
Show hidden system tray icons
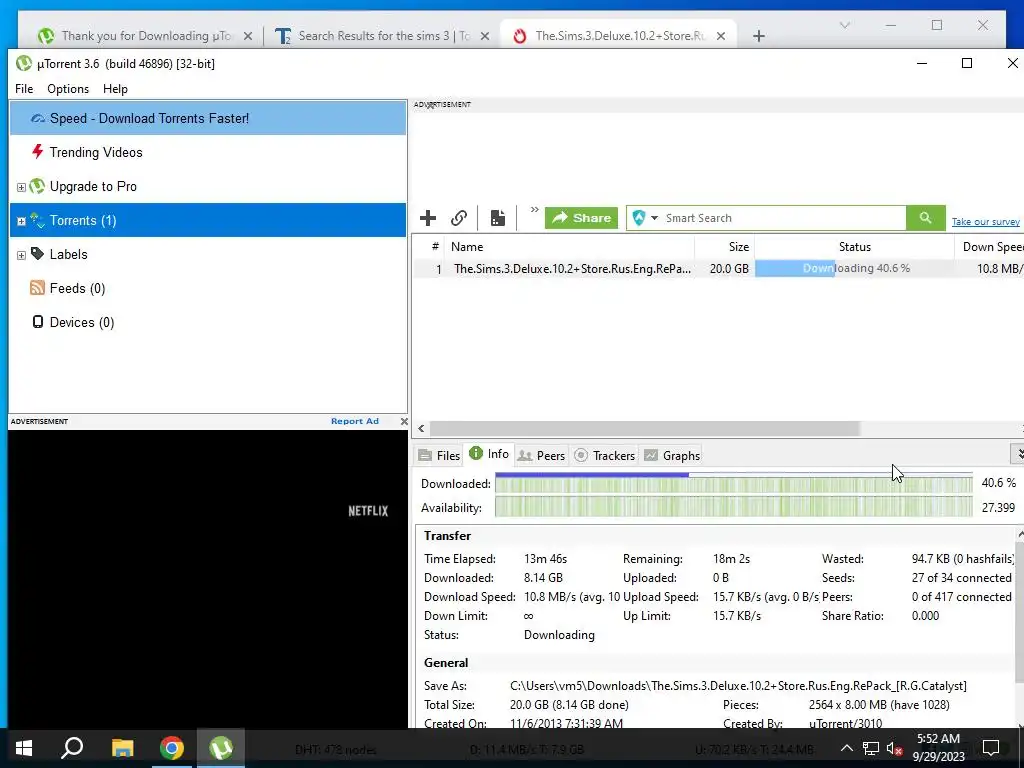click(x=846, y=748)
